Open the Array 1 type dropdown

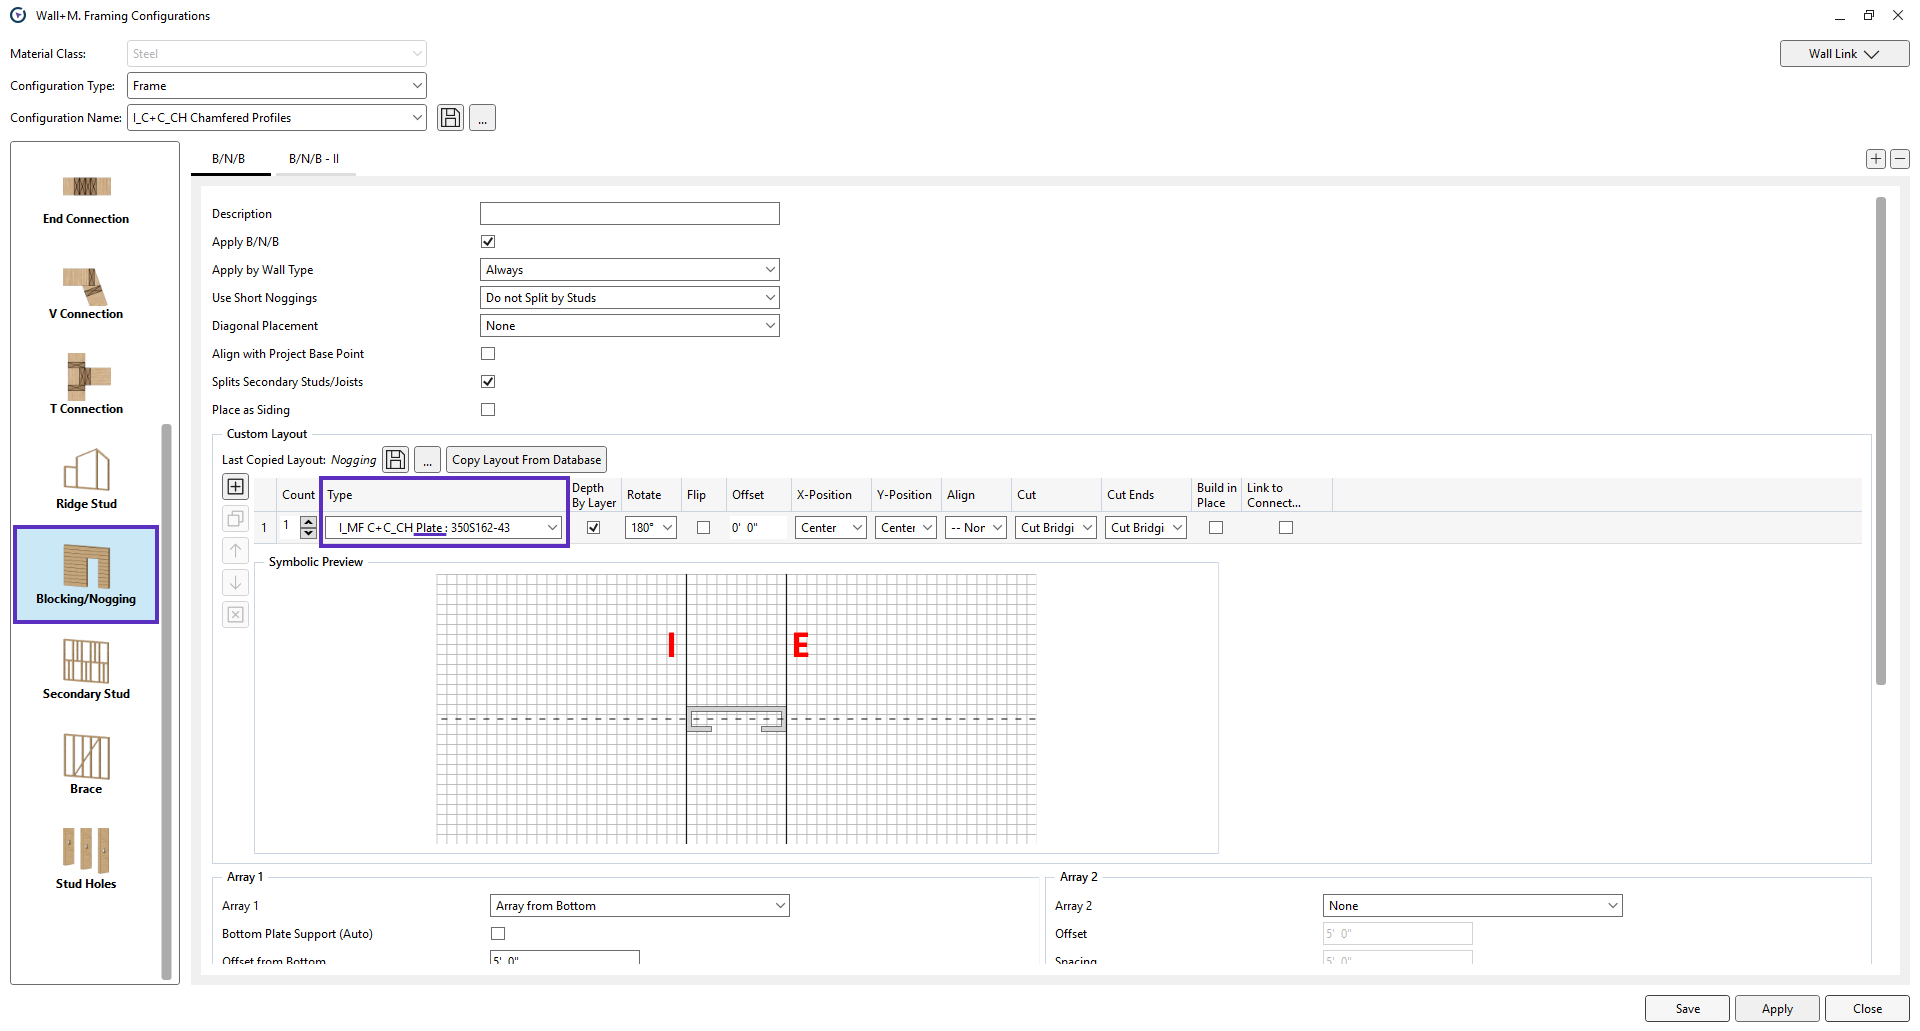[639, 906]
